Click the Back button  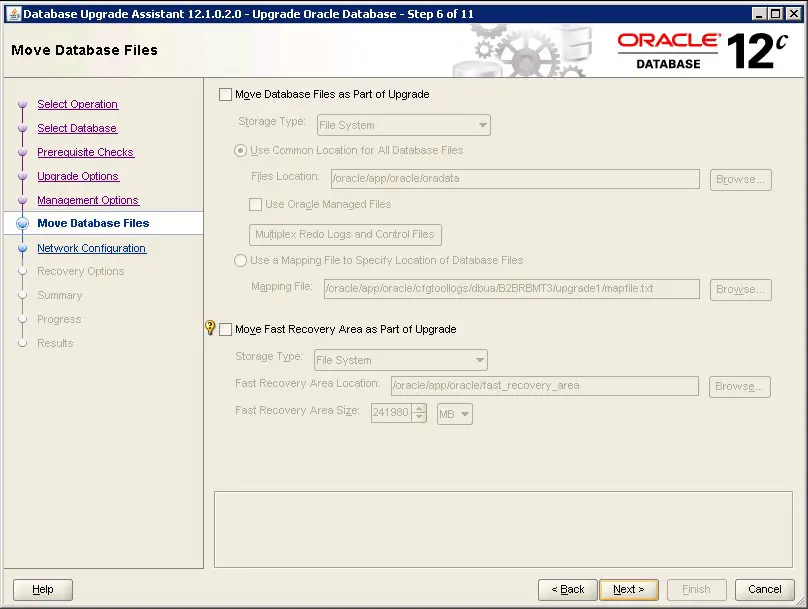click(568, 589)
